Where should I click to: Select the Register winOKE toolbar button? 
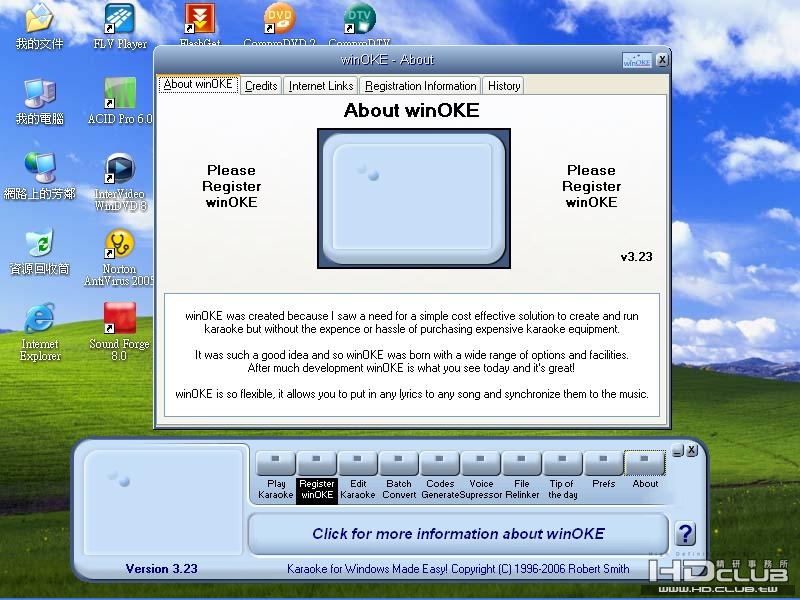point(316,463)
